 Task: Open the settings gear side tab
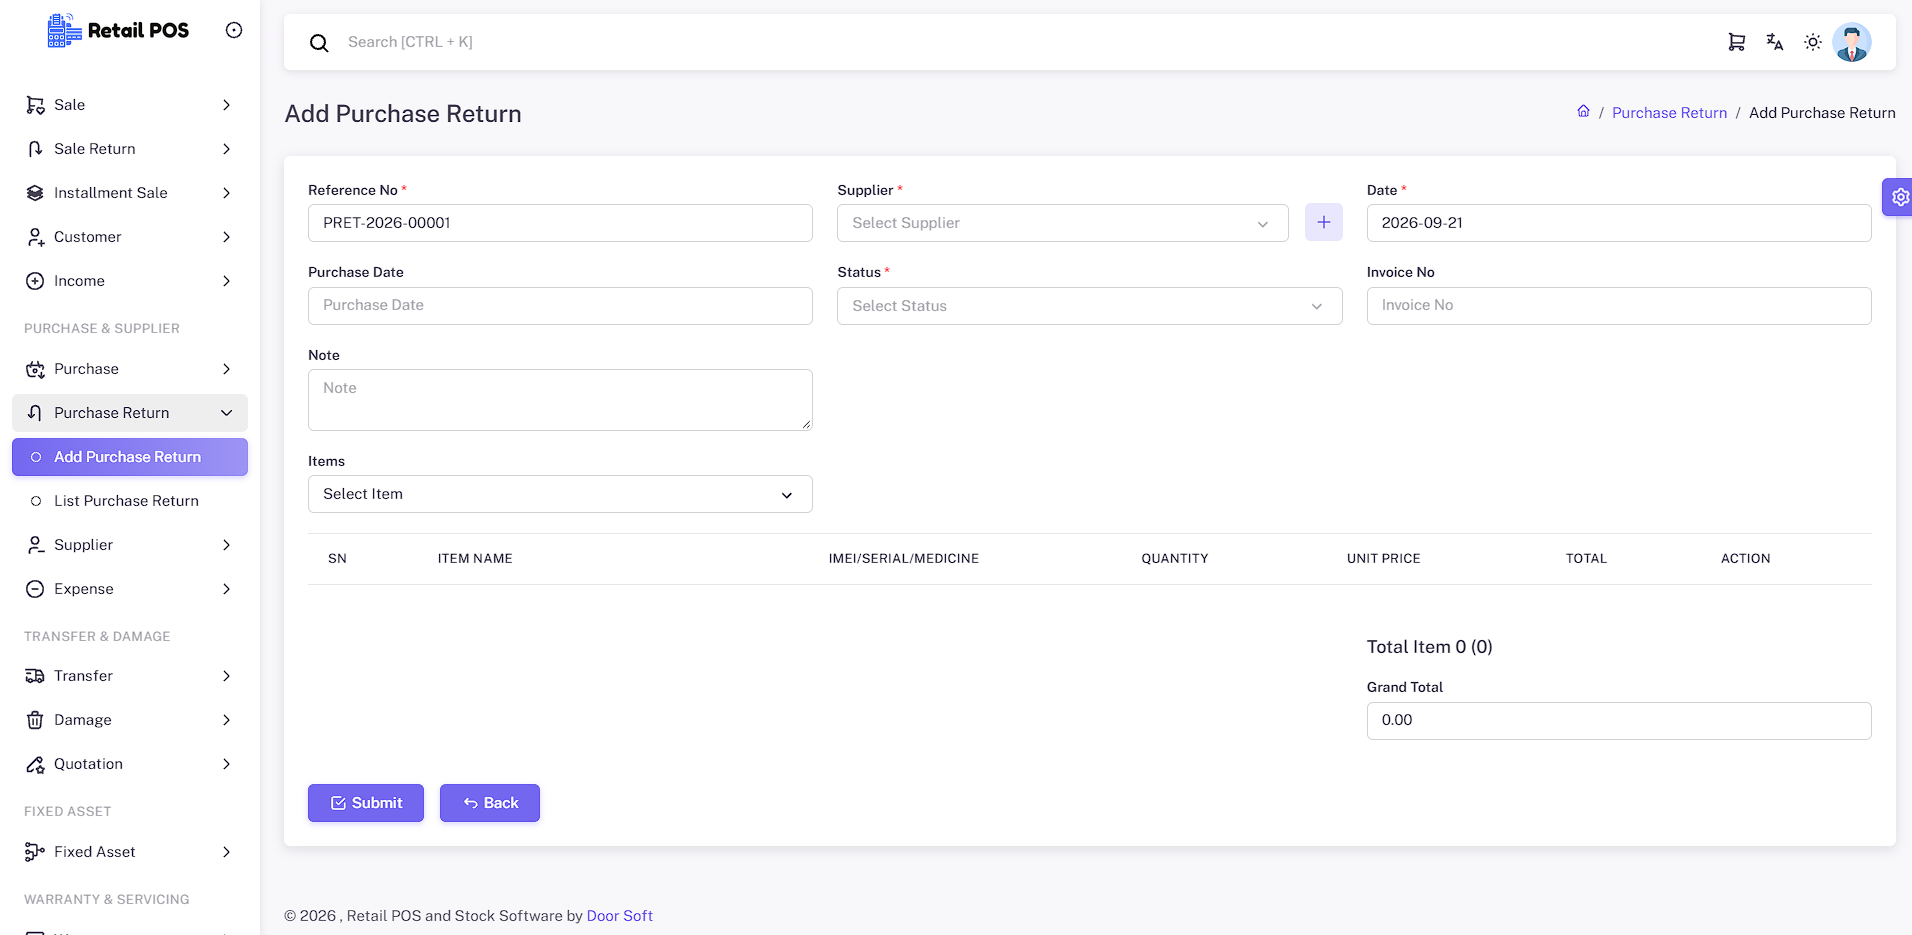click(x=1899, y=197)
